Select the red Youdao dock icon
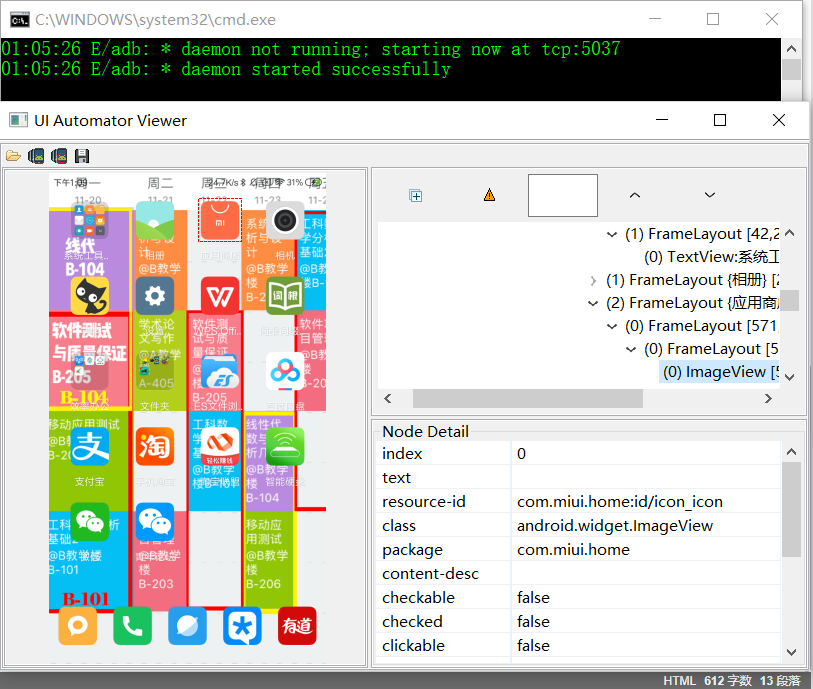Image resolution: width=813 pixels, height=689 pixels. (297, 626)
